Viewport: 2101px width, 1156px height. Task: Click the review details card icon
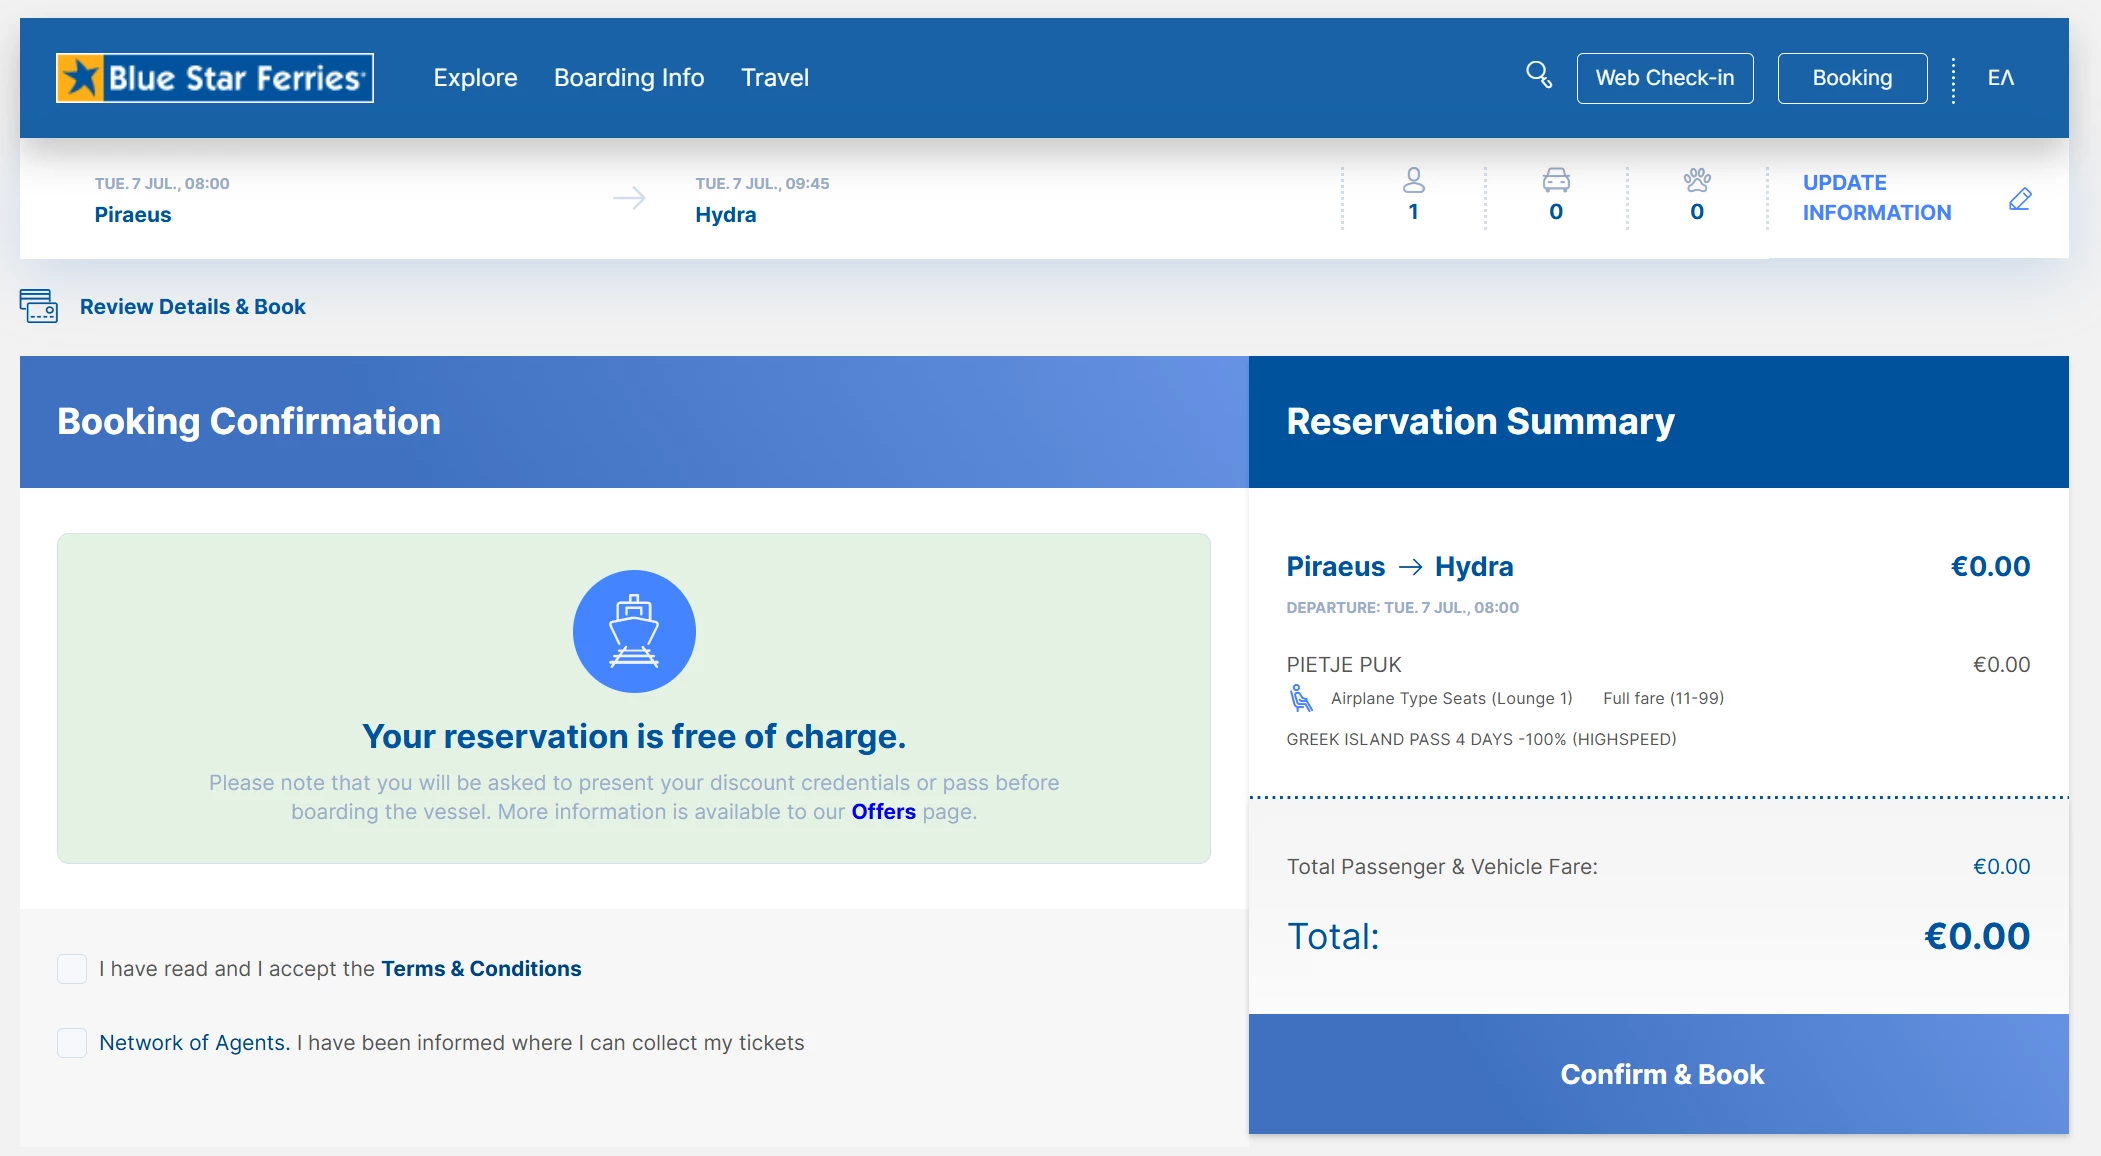[39, 306]
